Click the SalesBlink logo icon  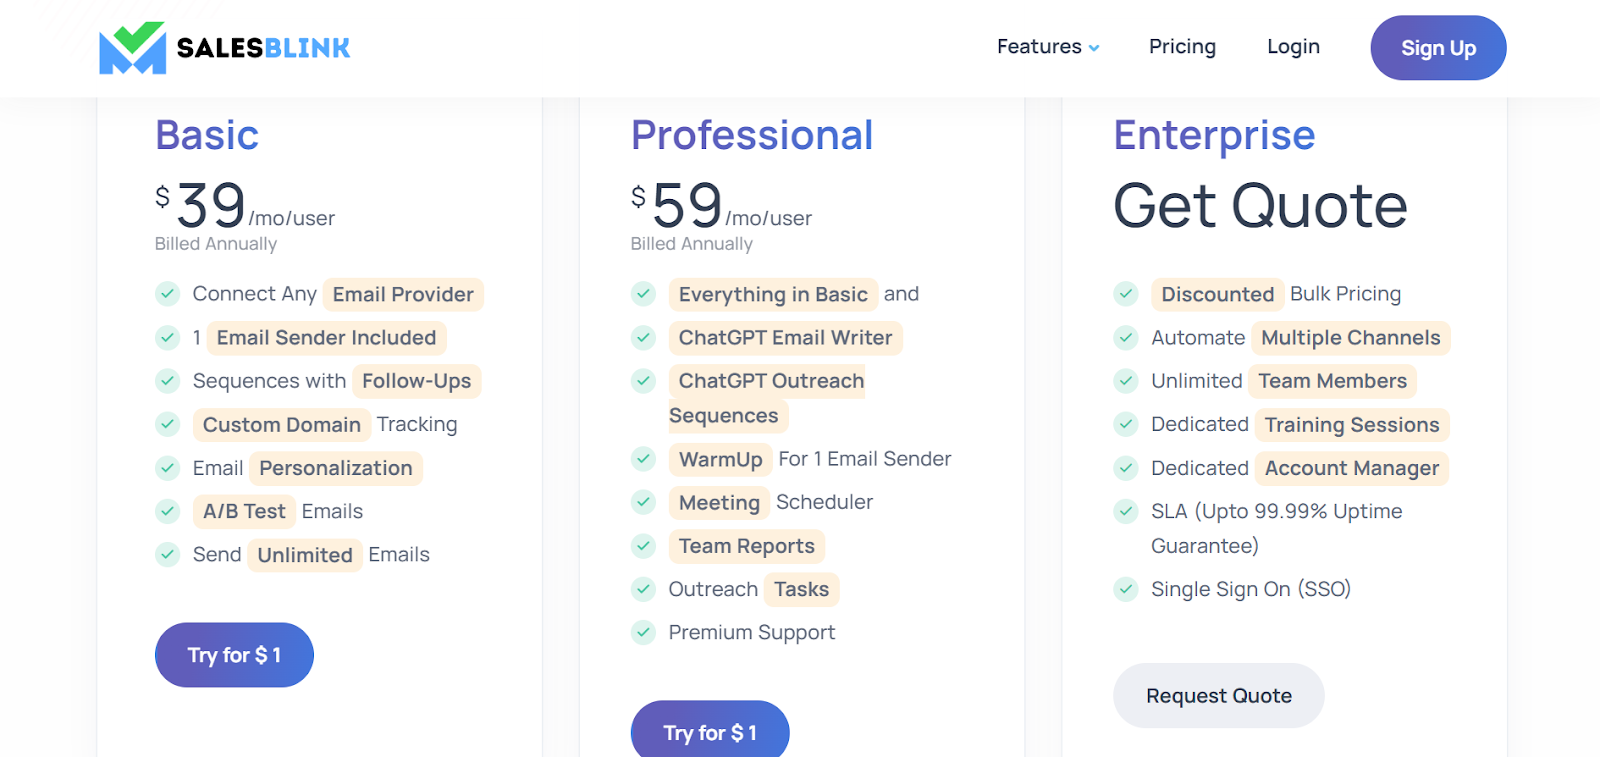(132, 48)
